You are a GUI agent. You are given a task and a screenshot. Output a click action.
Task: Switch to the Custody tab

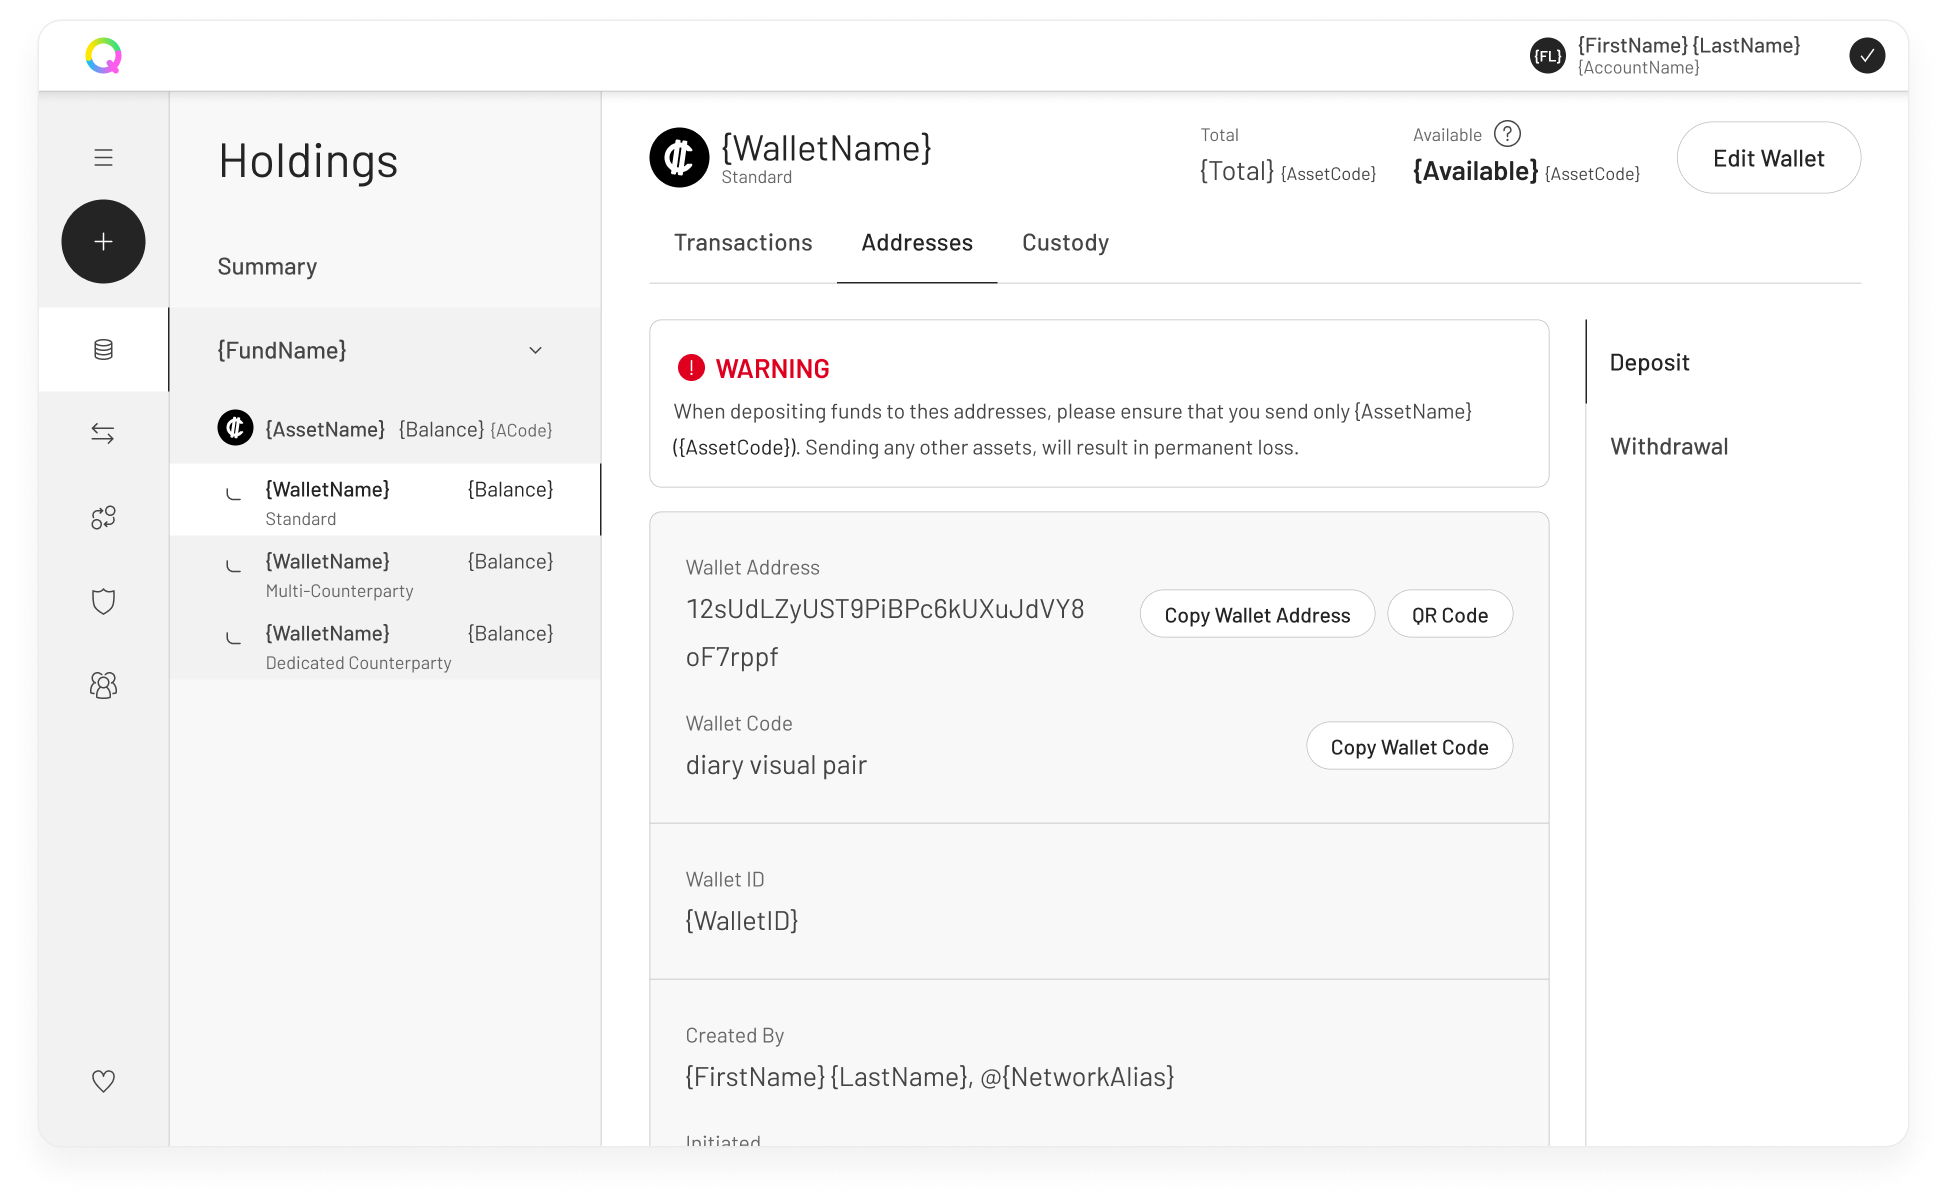(x=1065, y=243)
